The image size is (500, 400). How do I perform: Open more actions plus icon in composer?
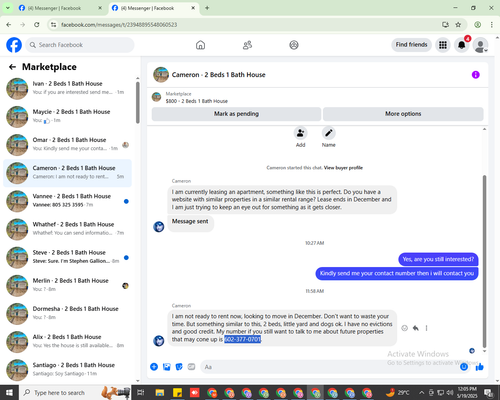(x=154, y=367)
